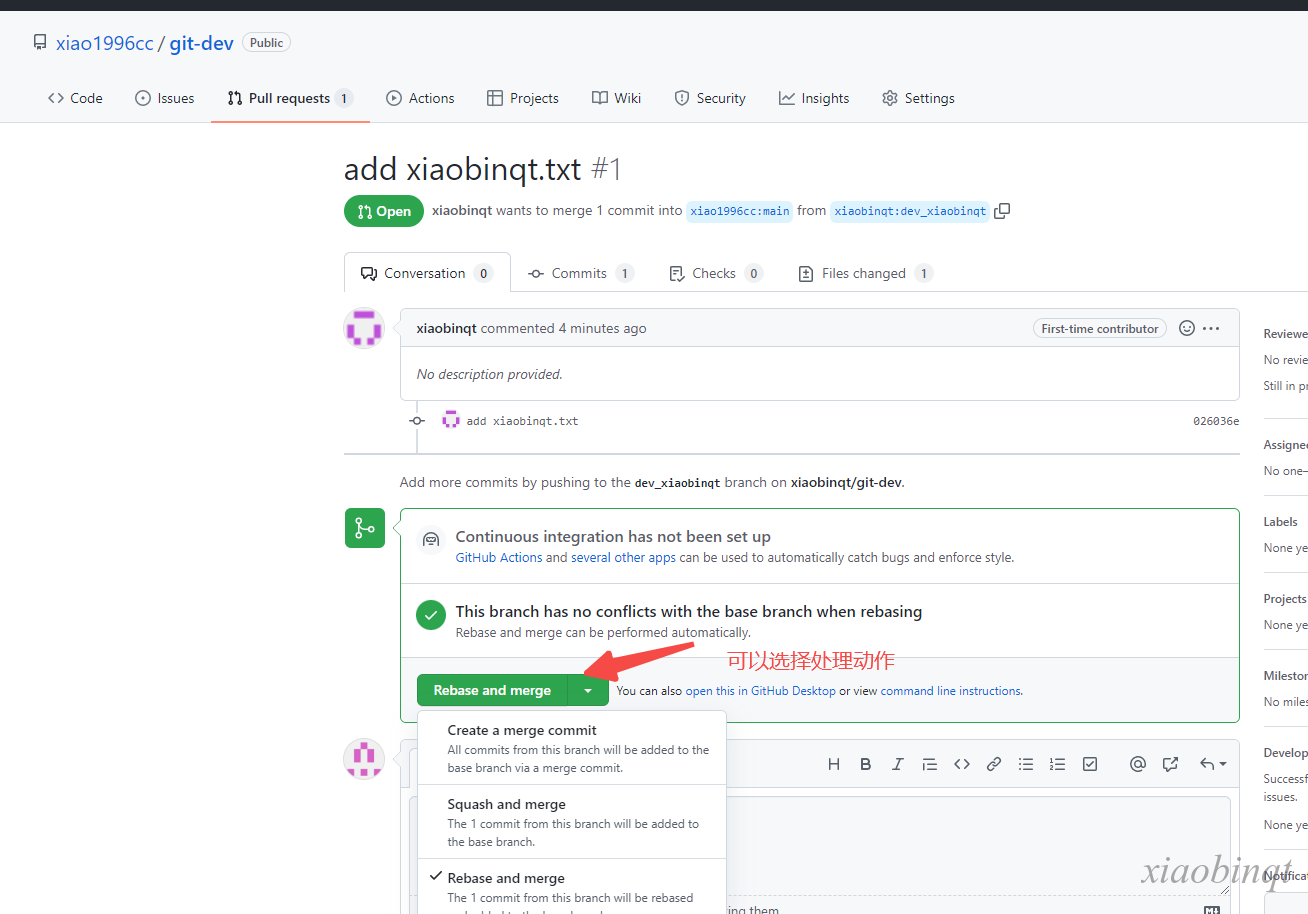Switch to the Files changed tab
This screenshot has width=1308, height=914.
pyautogui.click(x=865, y=273)
